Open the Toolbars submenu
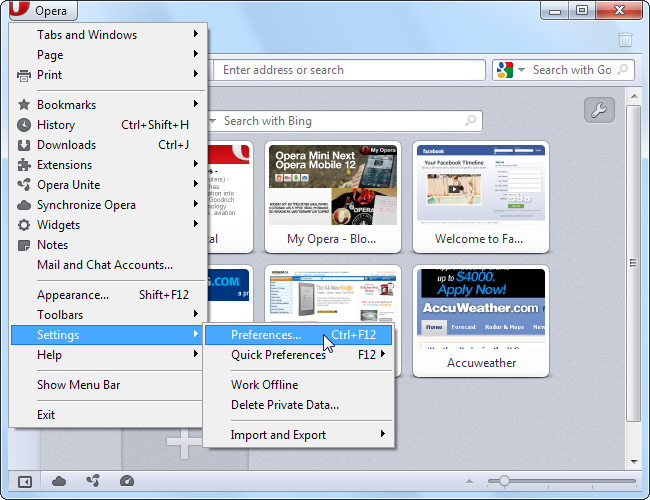This screenshot has width=650, height=500. tap(109, 315)
